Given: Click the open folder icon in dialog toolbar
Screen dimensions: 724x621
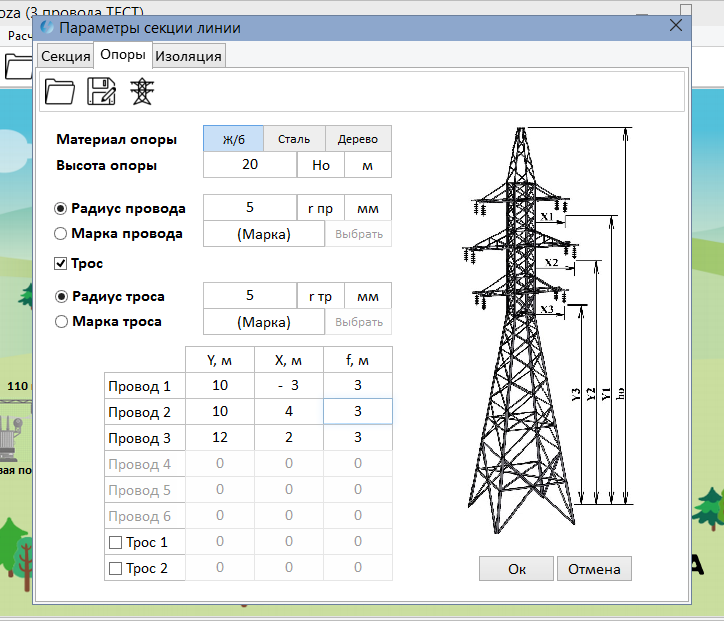Looking at the screenshot, I should pos(61,92).
